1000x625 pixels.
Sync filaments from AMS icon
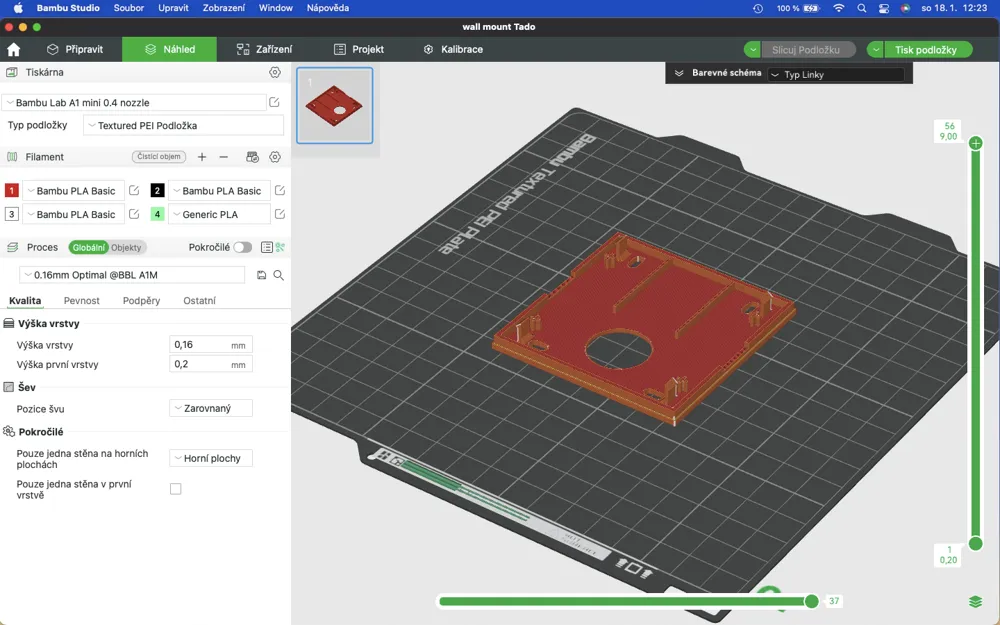coord(253,157)
